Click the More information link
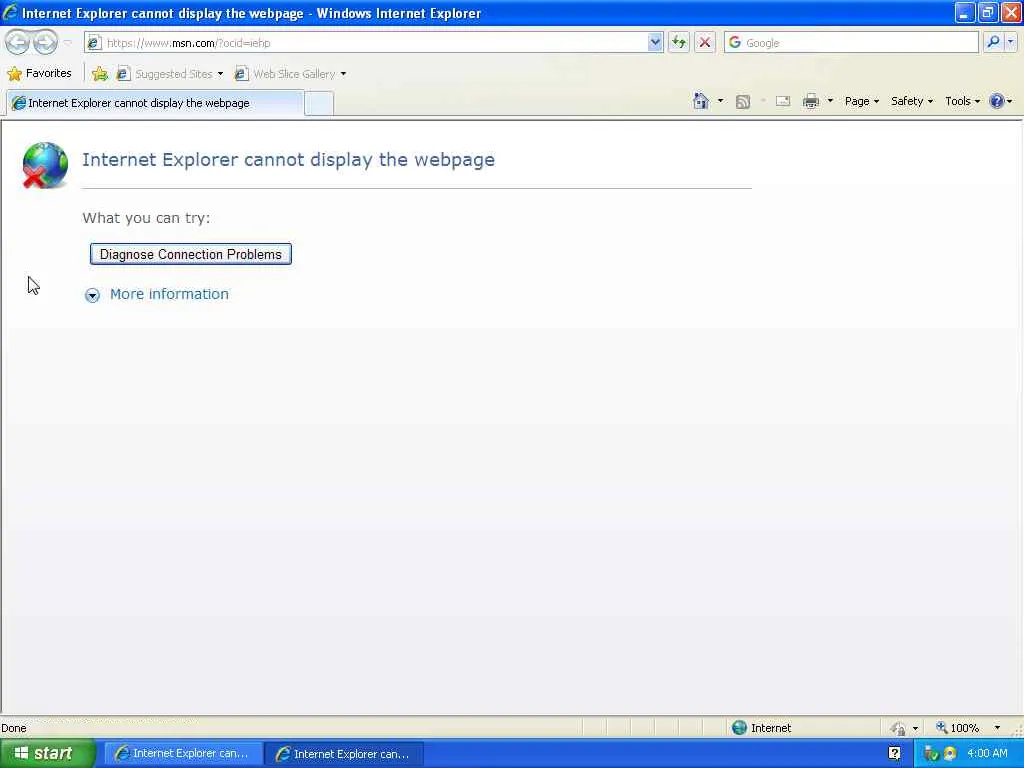The width and height of the screenshot is (1024, 768). (169, 294)
